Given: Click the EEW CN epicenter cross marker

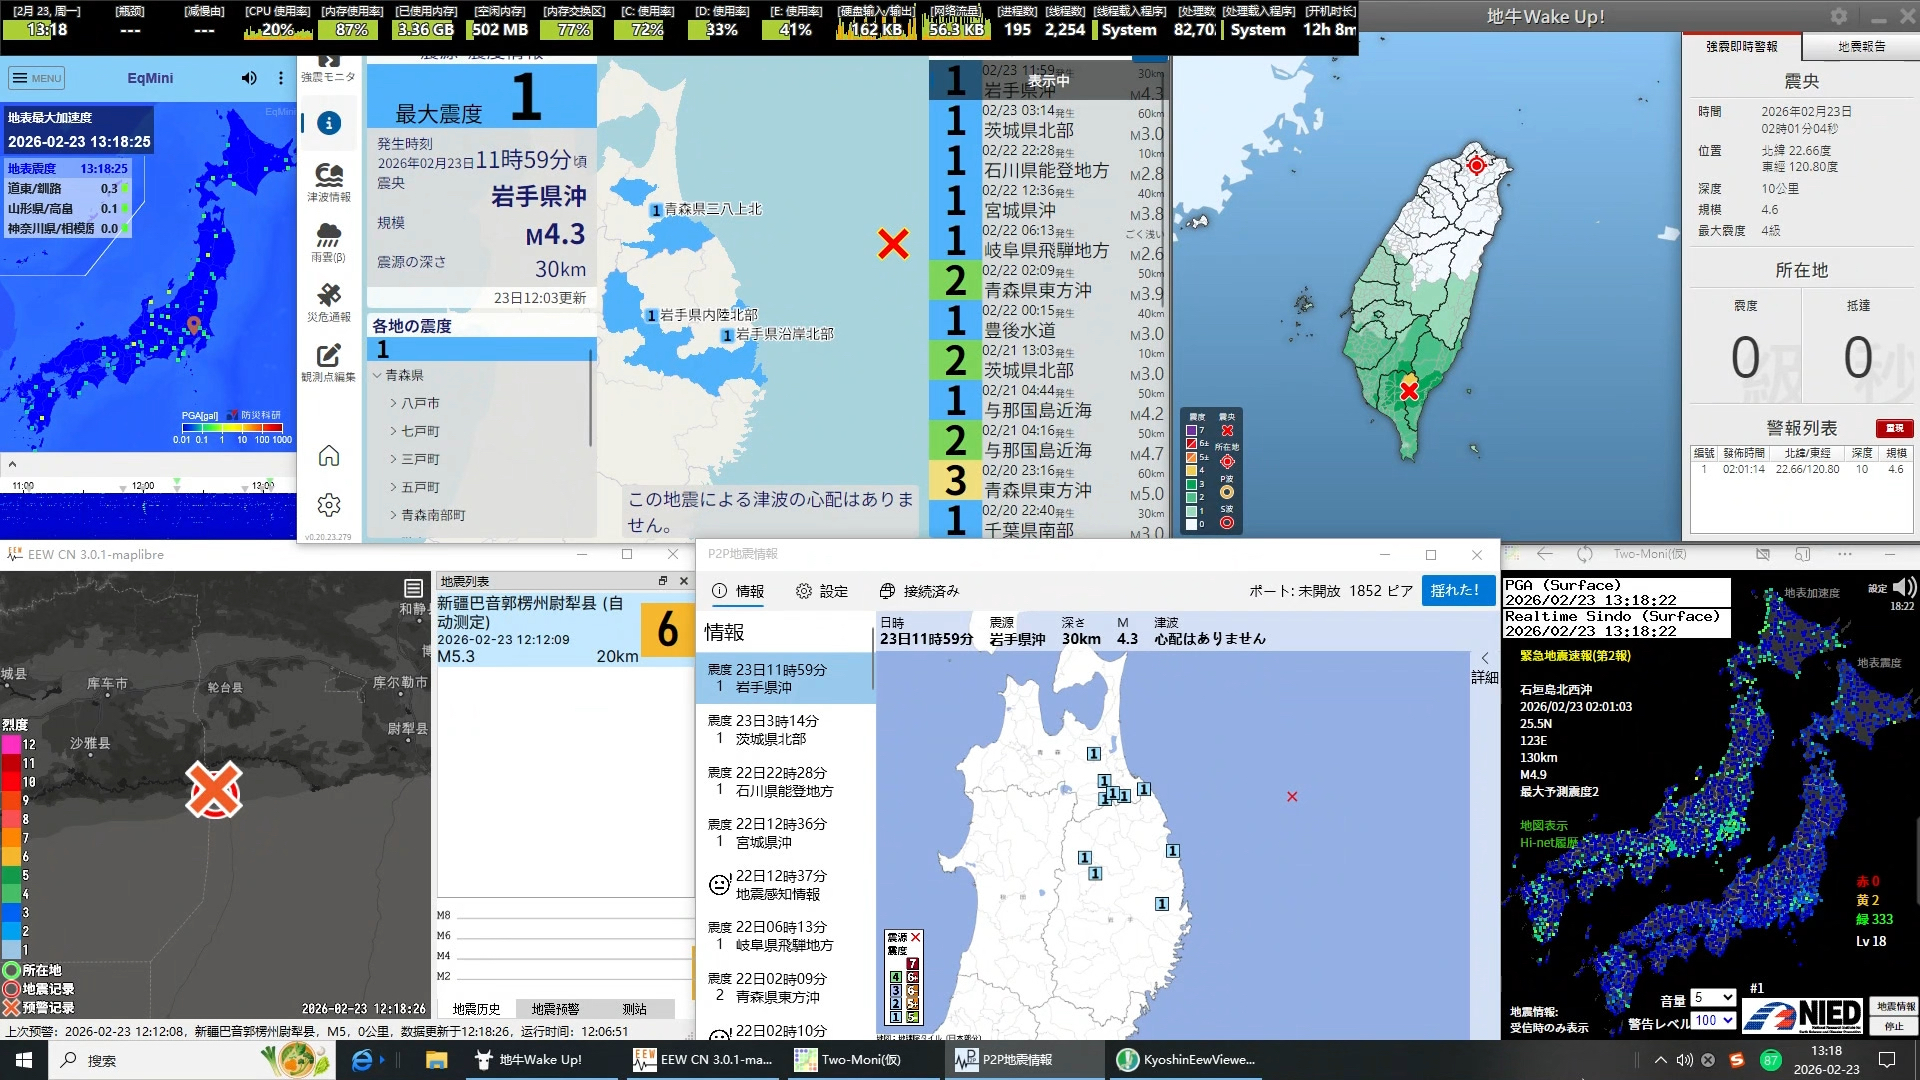Looking at the screenshot, I should click(214, 790).
